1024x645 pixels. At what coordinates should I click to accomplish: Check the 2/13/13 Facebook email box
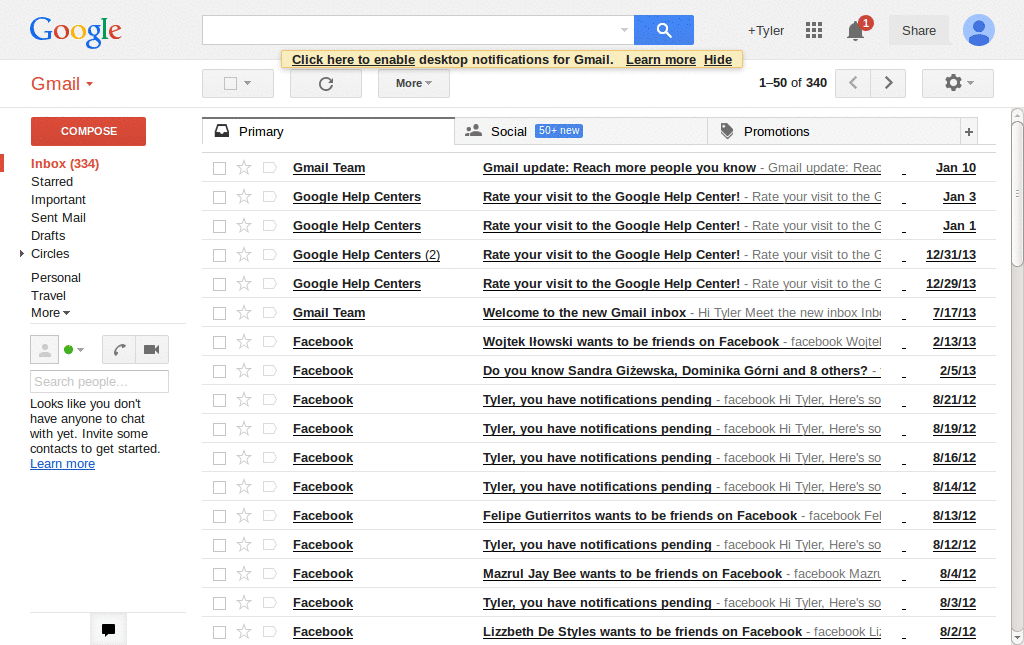[x=219, y=342]
